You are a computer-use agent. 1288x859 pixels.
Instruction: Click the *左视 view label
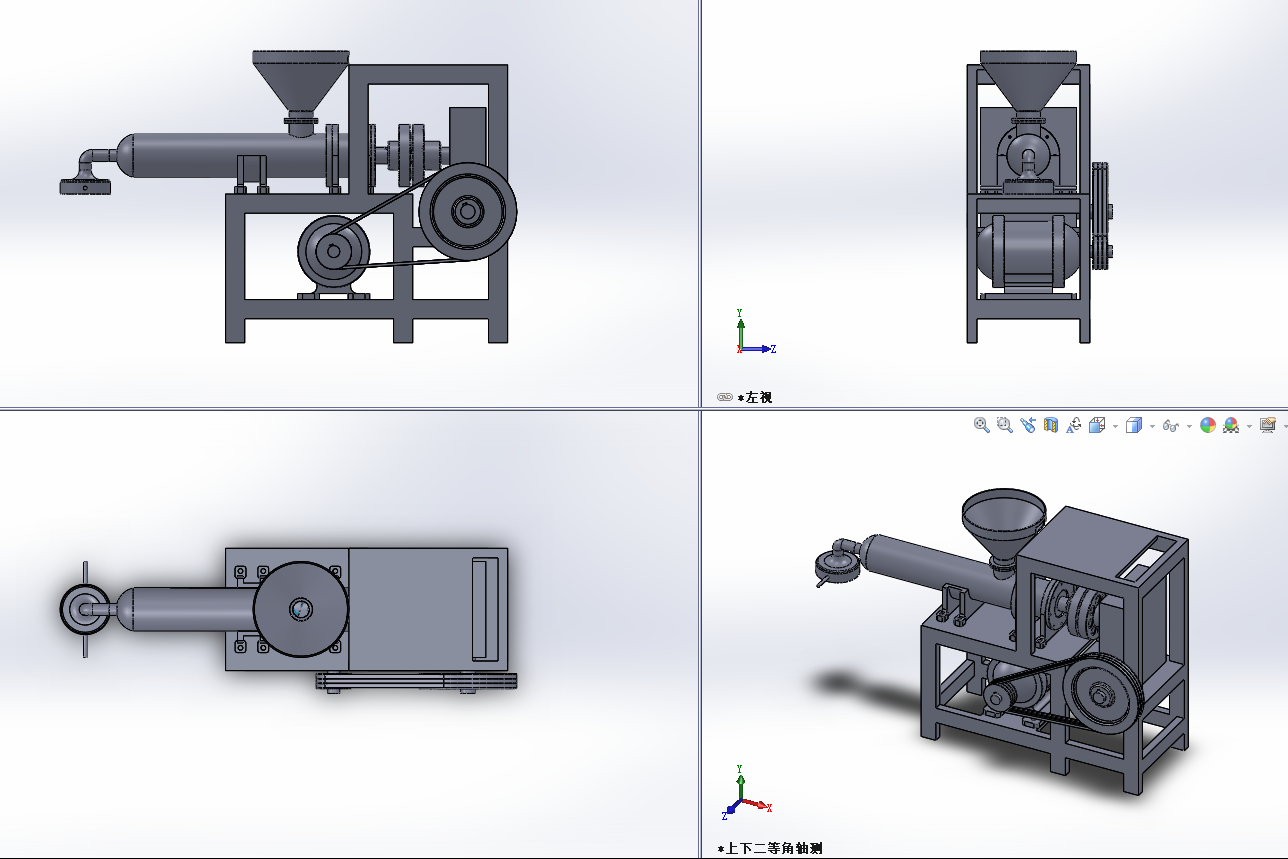[x=755, y=397]
